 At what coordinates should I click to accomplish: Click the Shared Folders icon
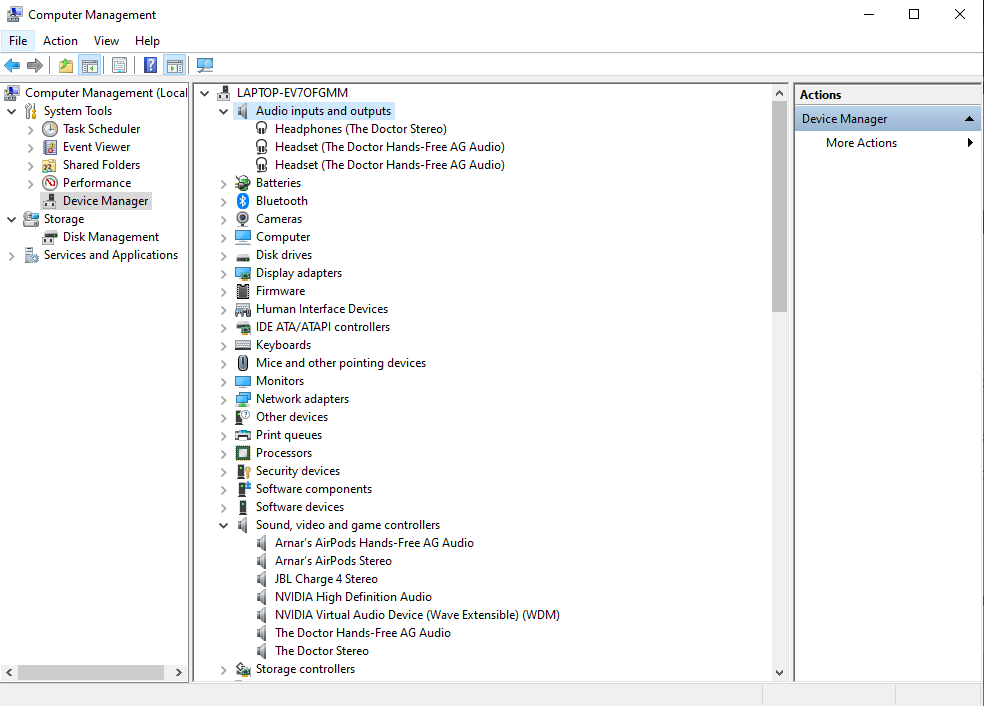click(x=50, y=165)
